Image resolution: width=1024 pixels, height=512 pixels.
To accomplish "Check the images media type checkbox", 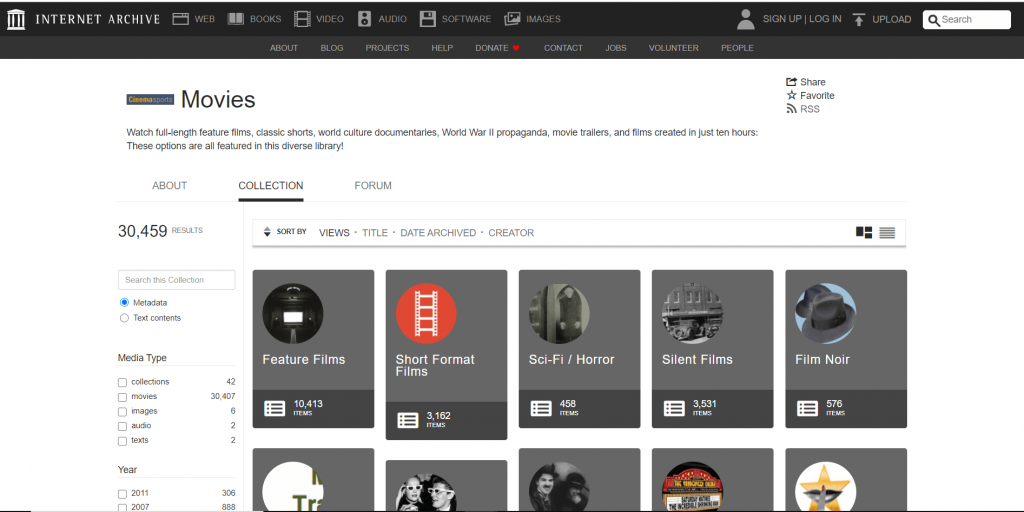I will click(x=122, y=412).
